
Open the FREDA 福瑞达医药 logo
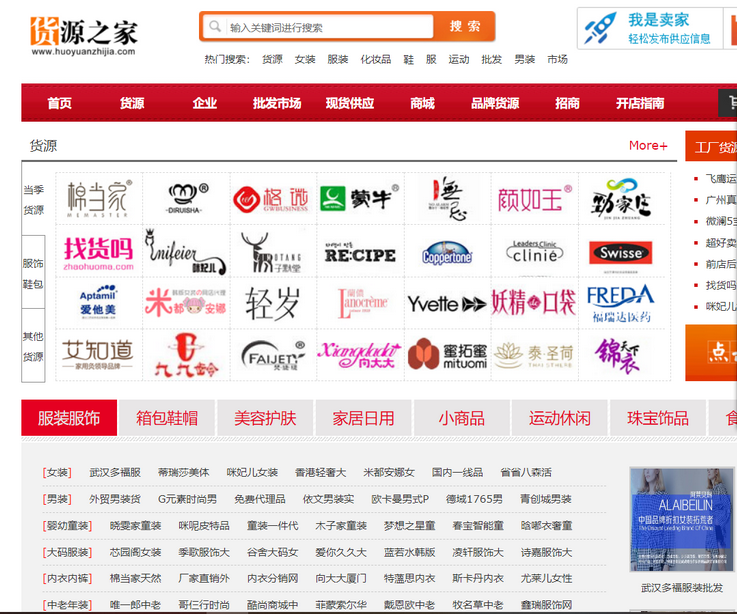(622, 303)
